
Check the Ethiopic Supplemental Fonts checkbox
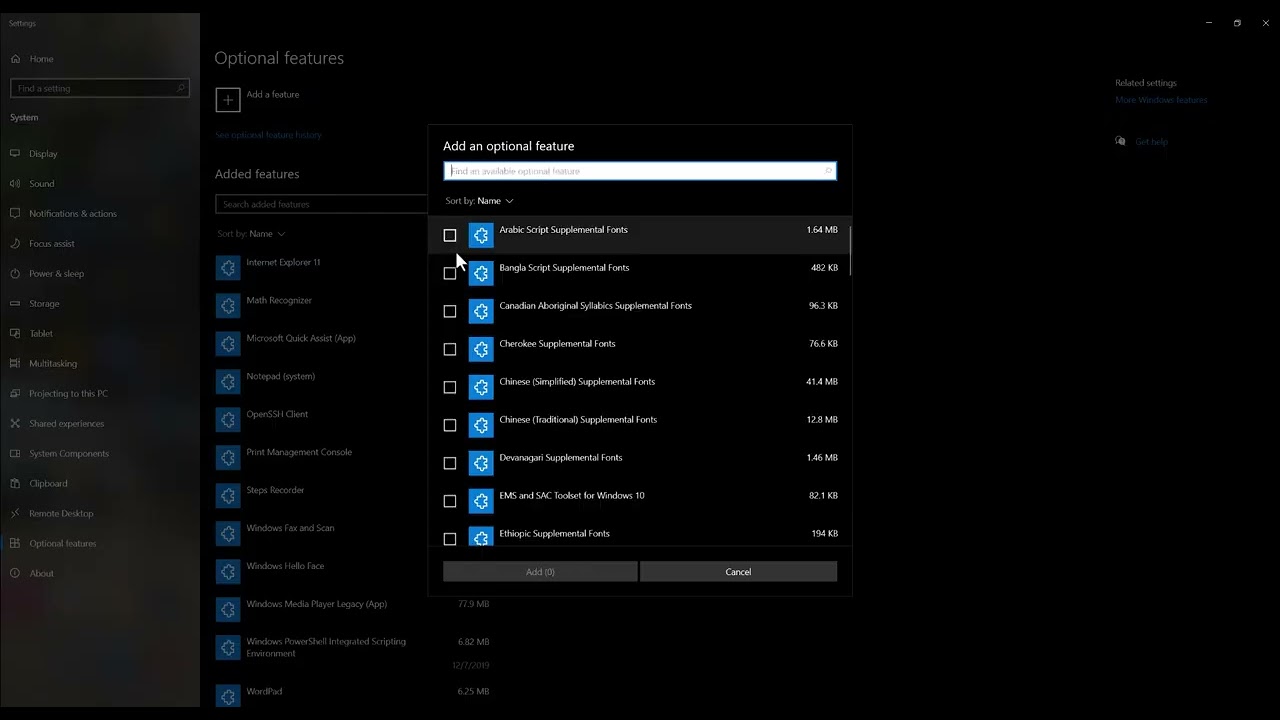click(x=450, y=539)
